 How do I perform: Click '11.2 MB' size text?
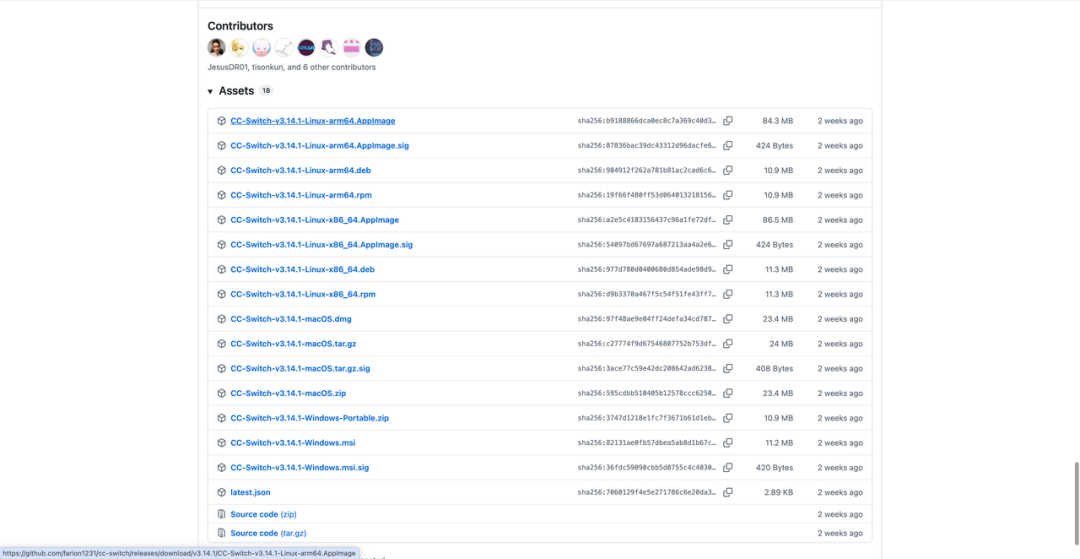click(779, 443)
